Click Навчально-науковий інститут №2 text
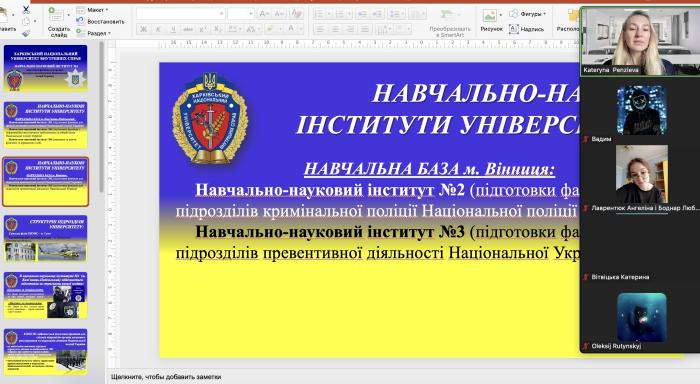The width and height of the screenshot is (700, 384). (330, 190)
